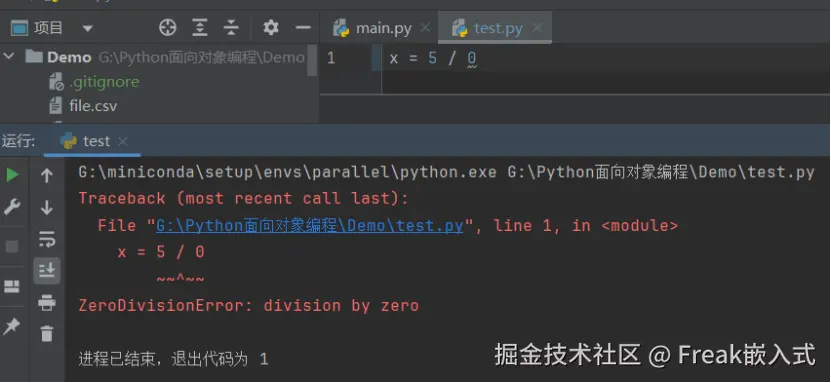This screenshot has height=383, width=831.
Task: Rerun test with green play button
Action: point(12,175)
